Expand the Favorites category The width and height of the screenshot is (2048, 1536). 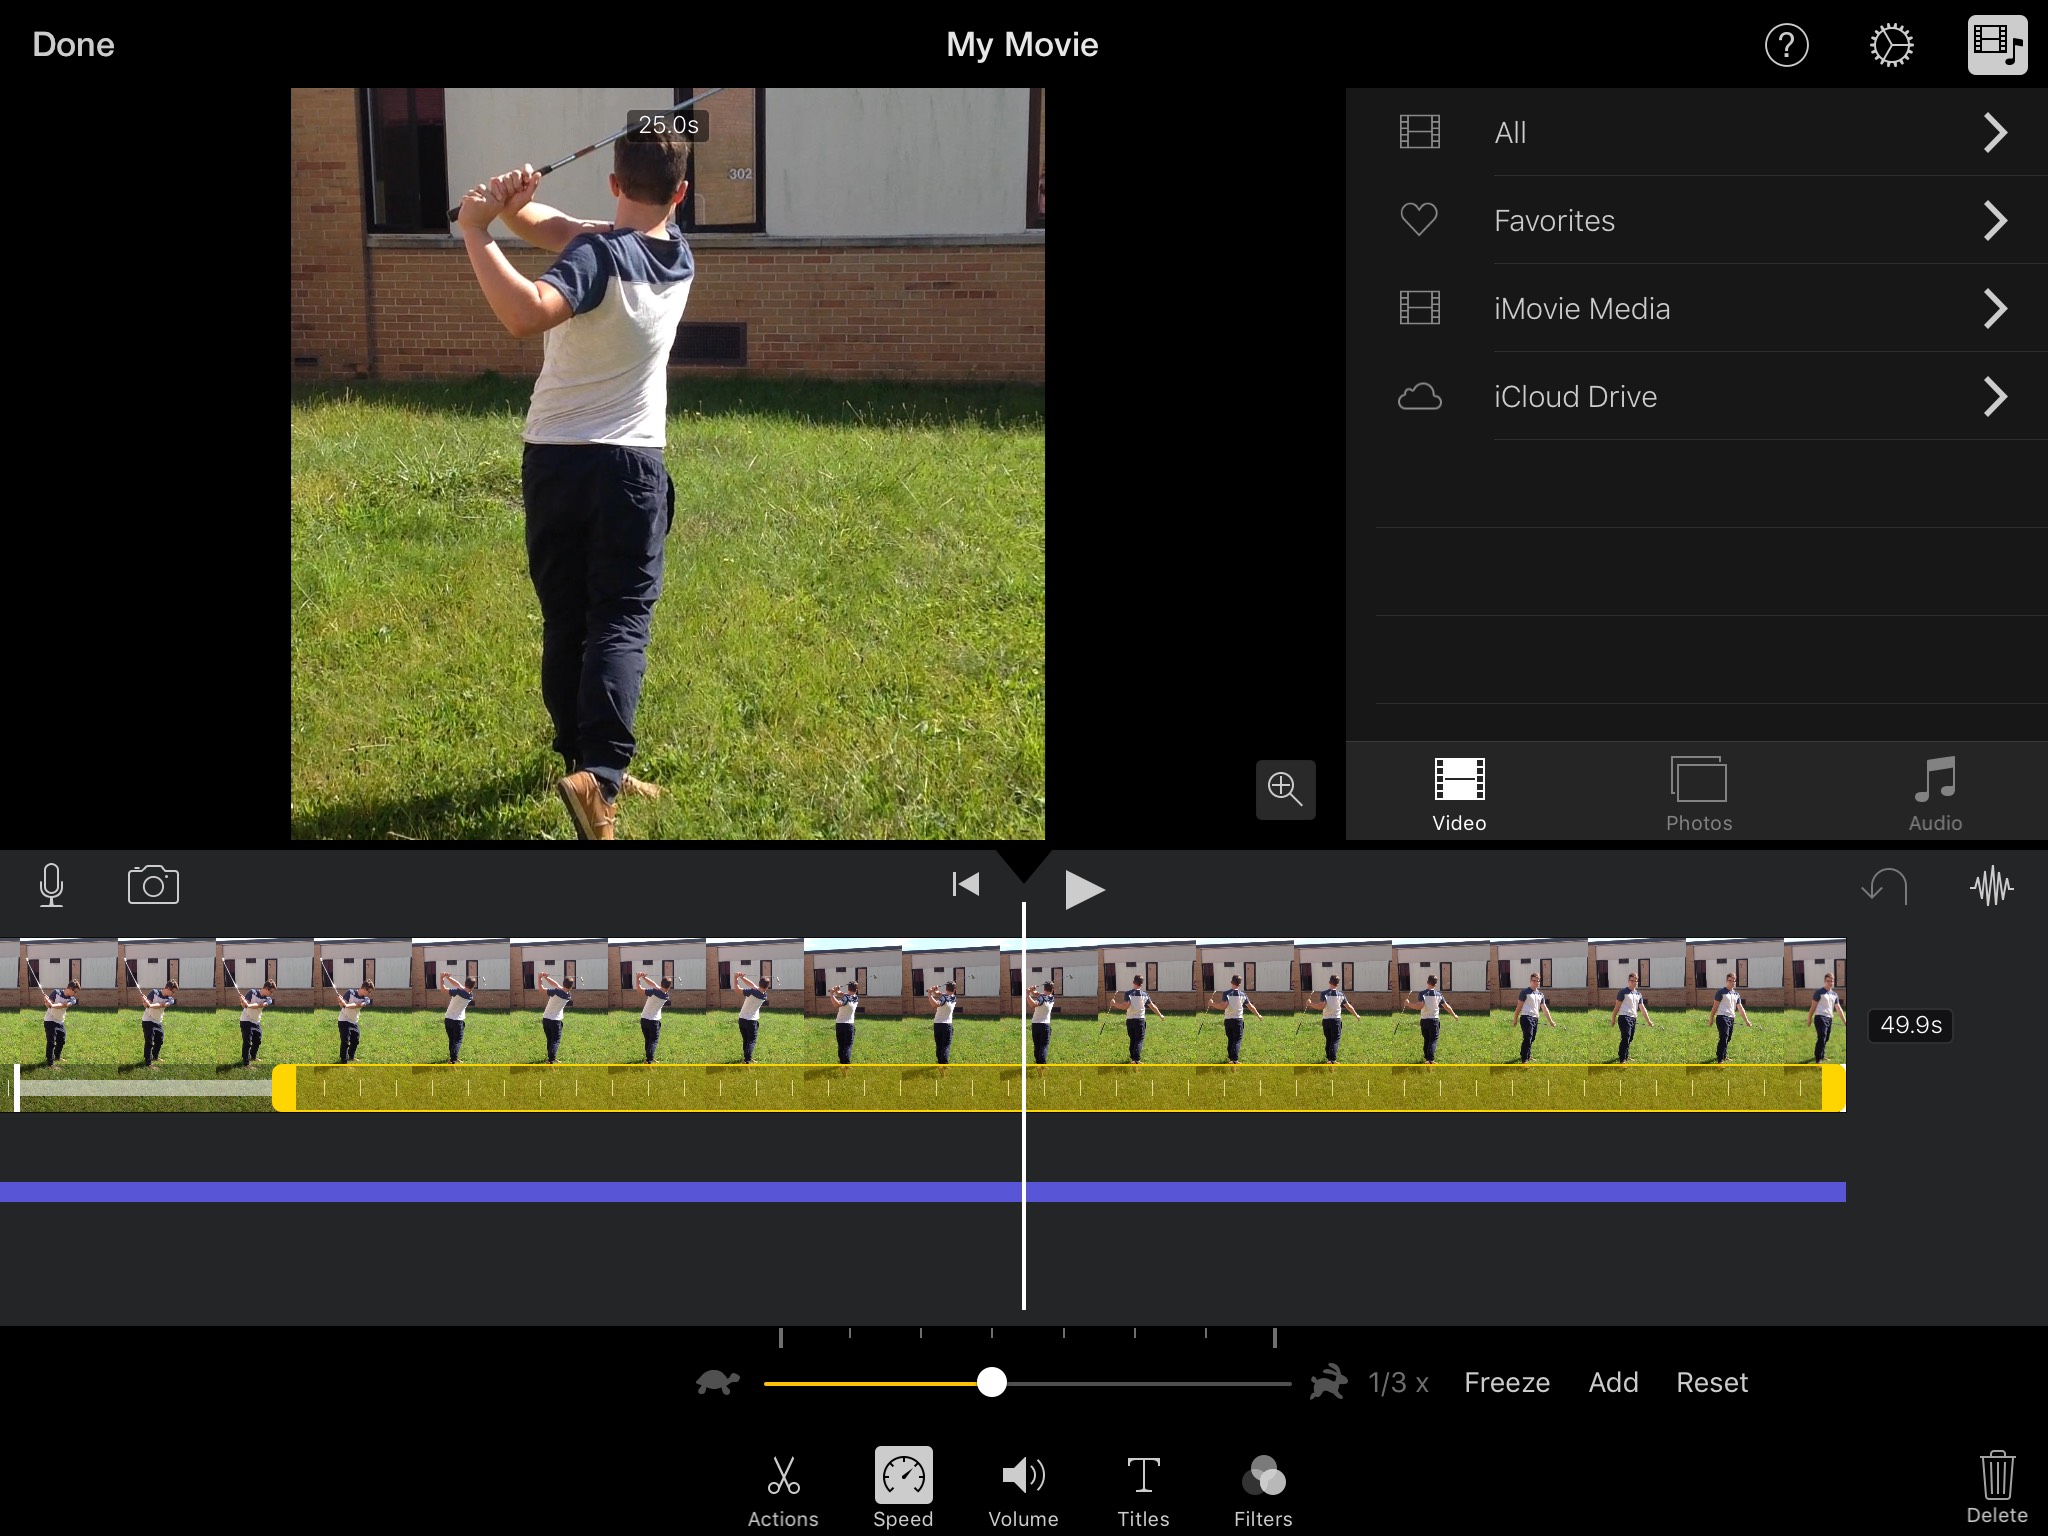1700,221
